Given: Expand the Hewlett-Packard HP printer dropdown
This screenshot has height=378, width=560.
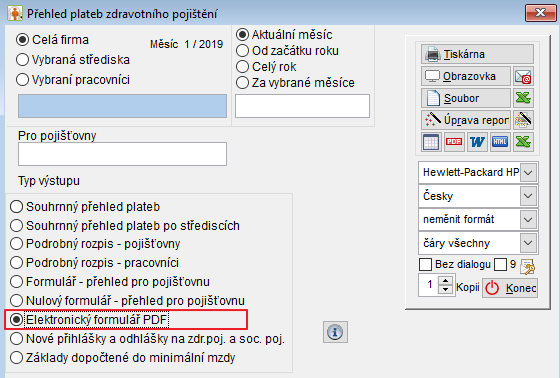Looking at the screenshot, I should [x=528, y=173].
